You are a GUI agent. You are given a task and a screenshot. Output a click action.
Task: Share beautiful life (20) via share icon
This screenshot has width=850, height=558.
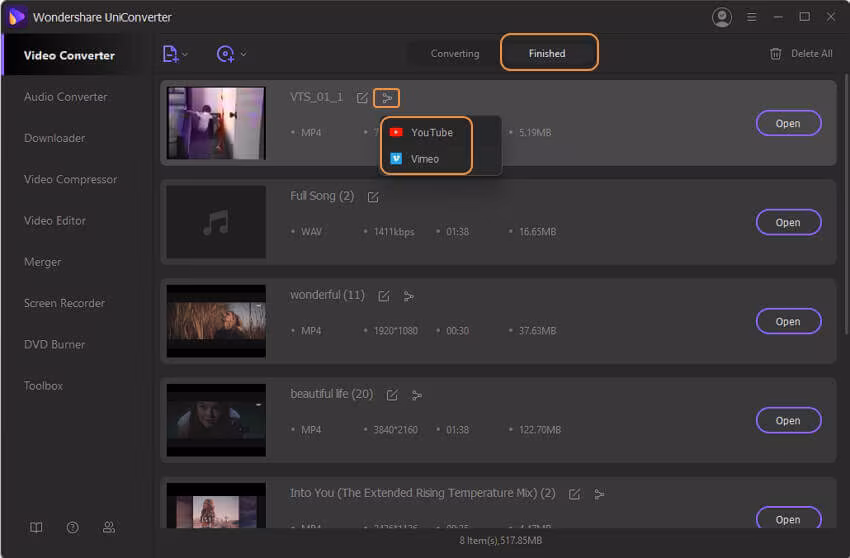click(x=416, y=395)
